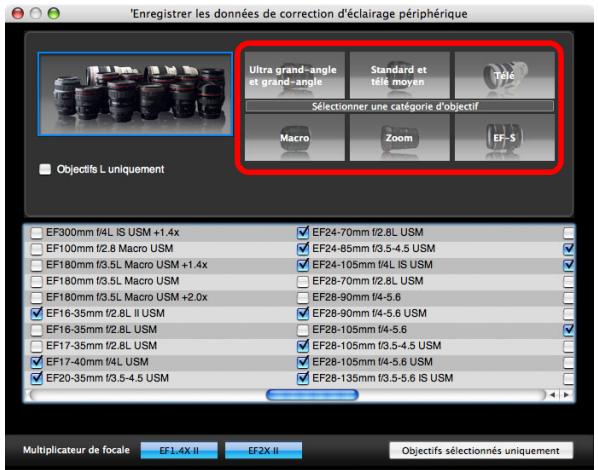Check EF180mm f/3.5L Macro USM +1.4x
Screen dimensions: 598x470
point(37,265)
